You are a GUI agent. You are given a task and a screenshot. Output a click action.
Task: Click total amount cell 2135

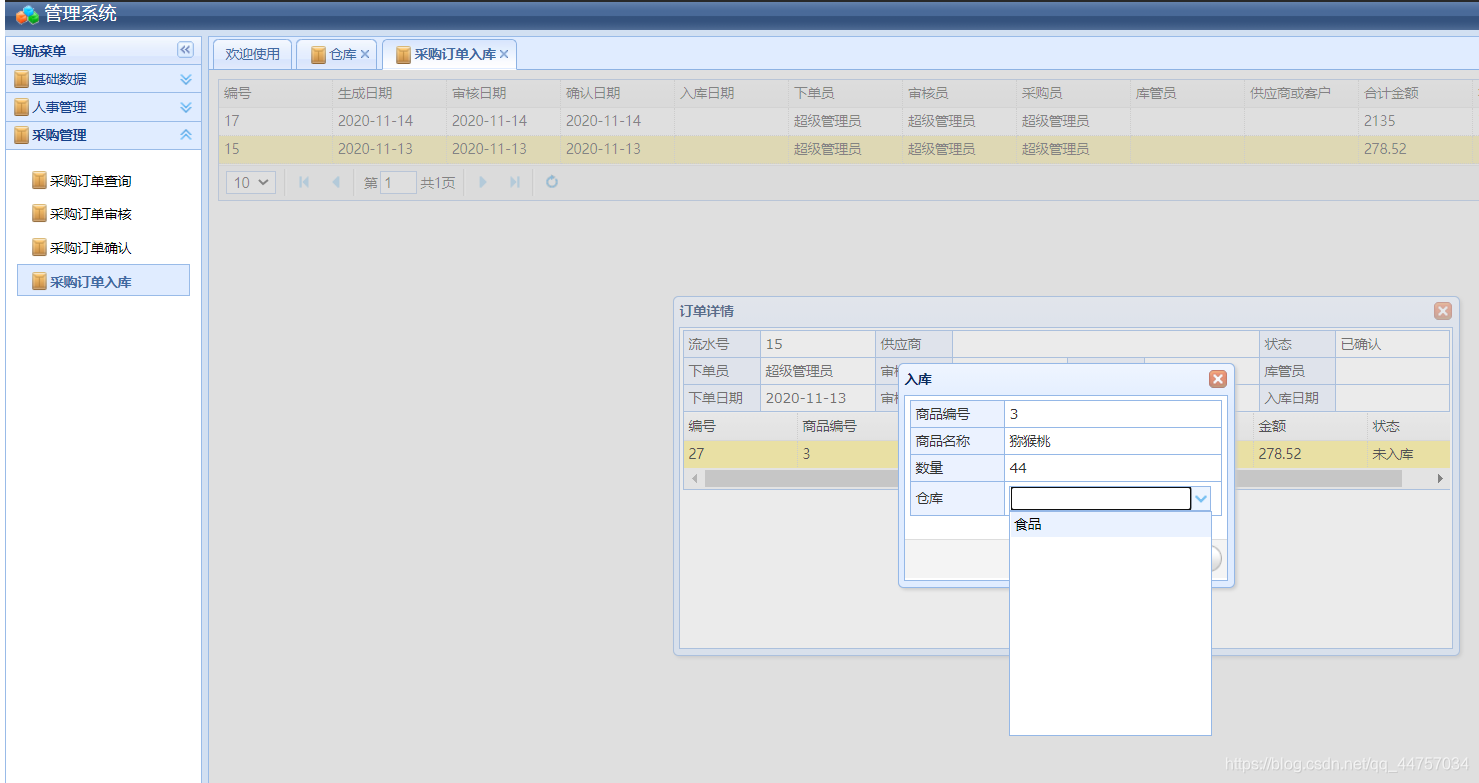click(1415, 121)
